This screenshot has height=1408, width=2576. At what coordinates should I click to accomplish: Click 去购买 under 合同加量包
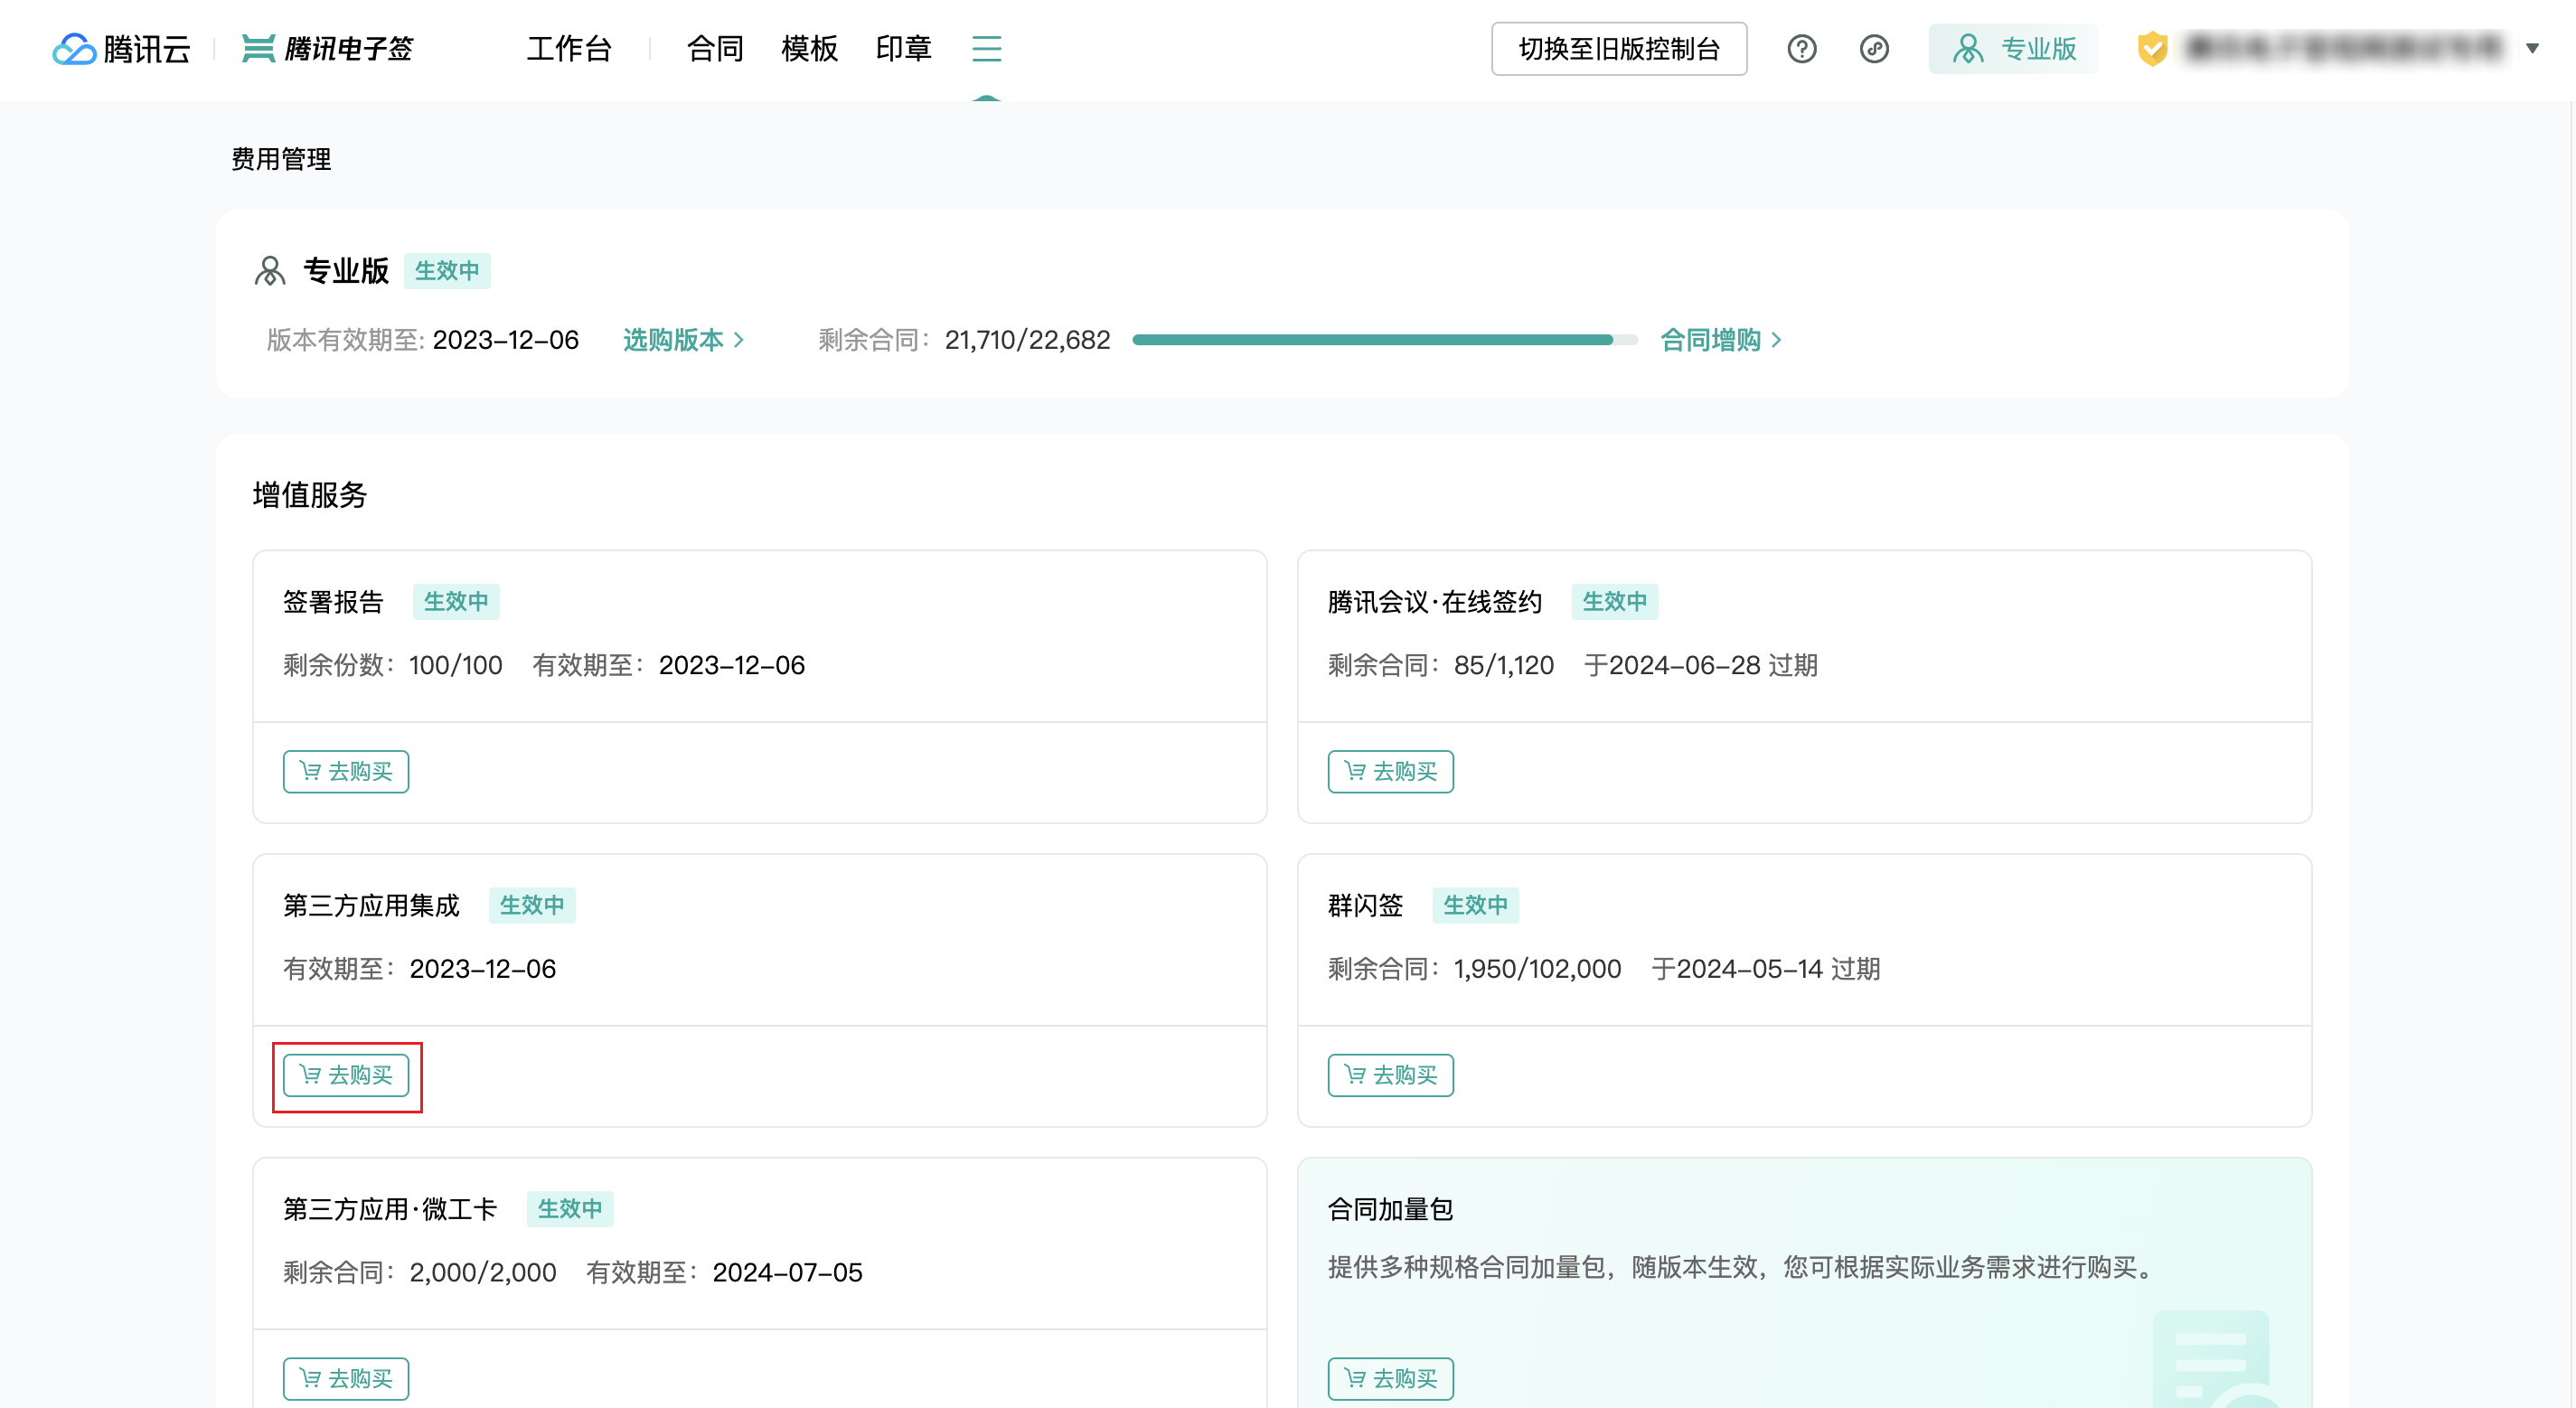pos(1390,1379)
